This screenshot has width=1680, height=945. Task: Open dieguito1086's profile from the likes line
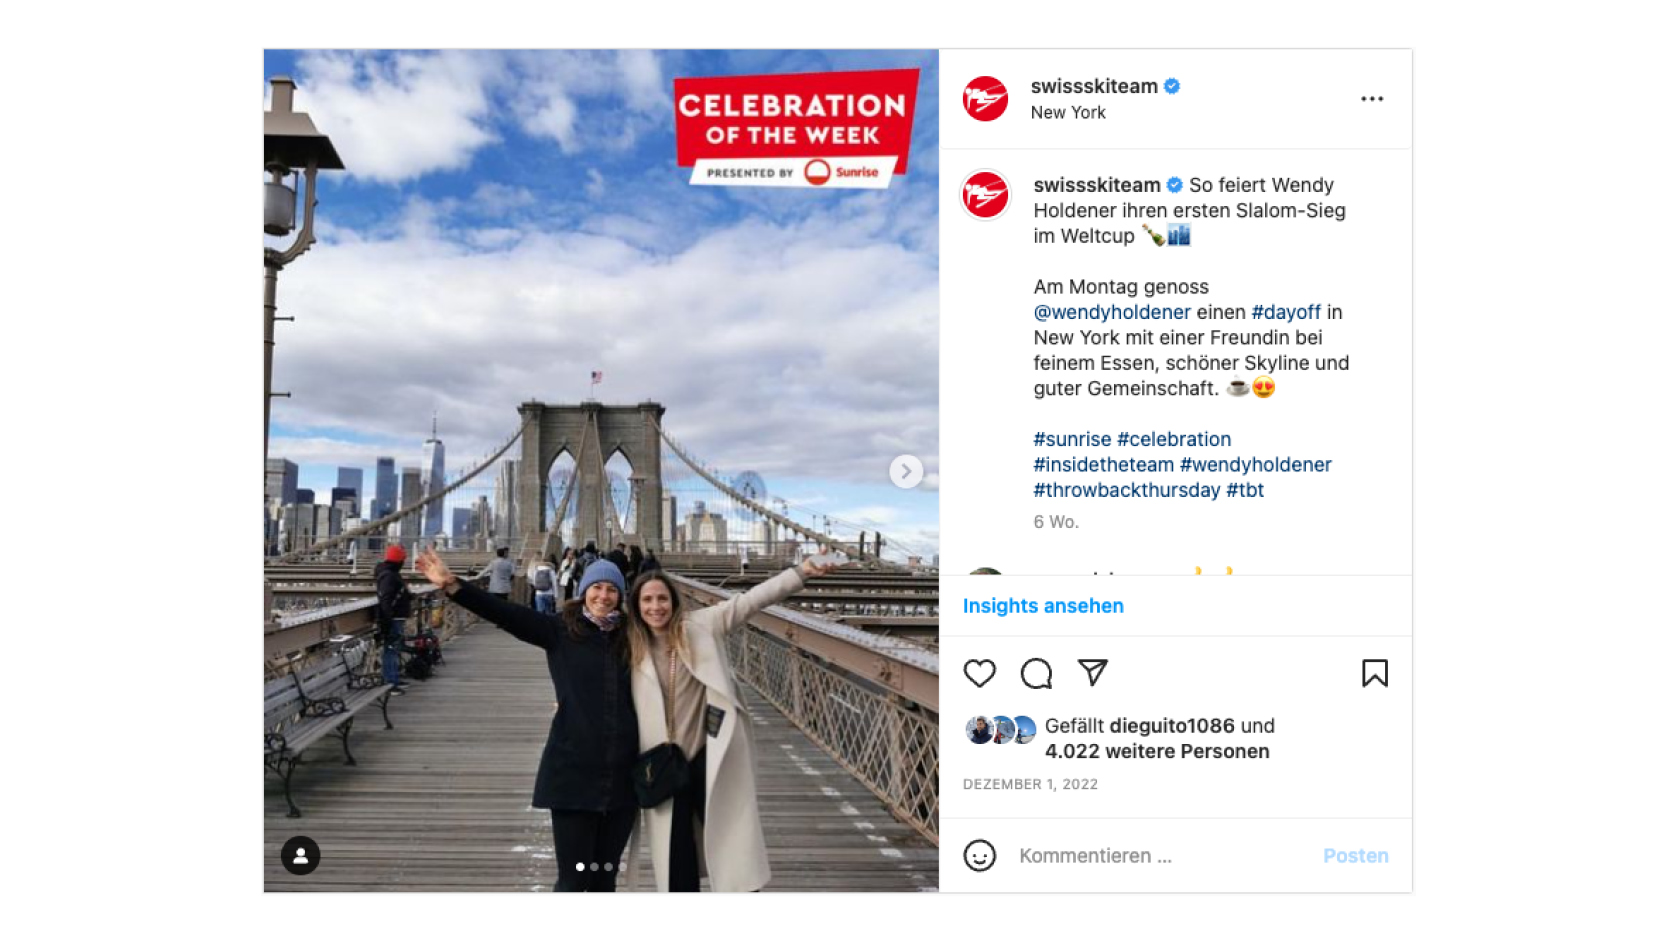[x=1172, y=726]
